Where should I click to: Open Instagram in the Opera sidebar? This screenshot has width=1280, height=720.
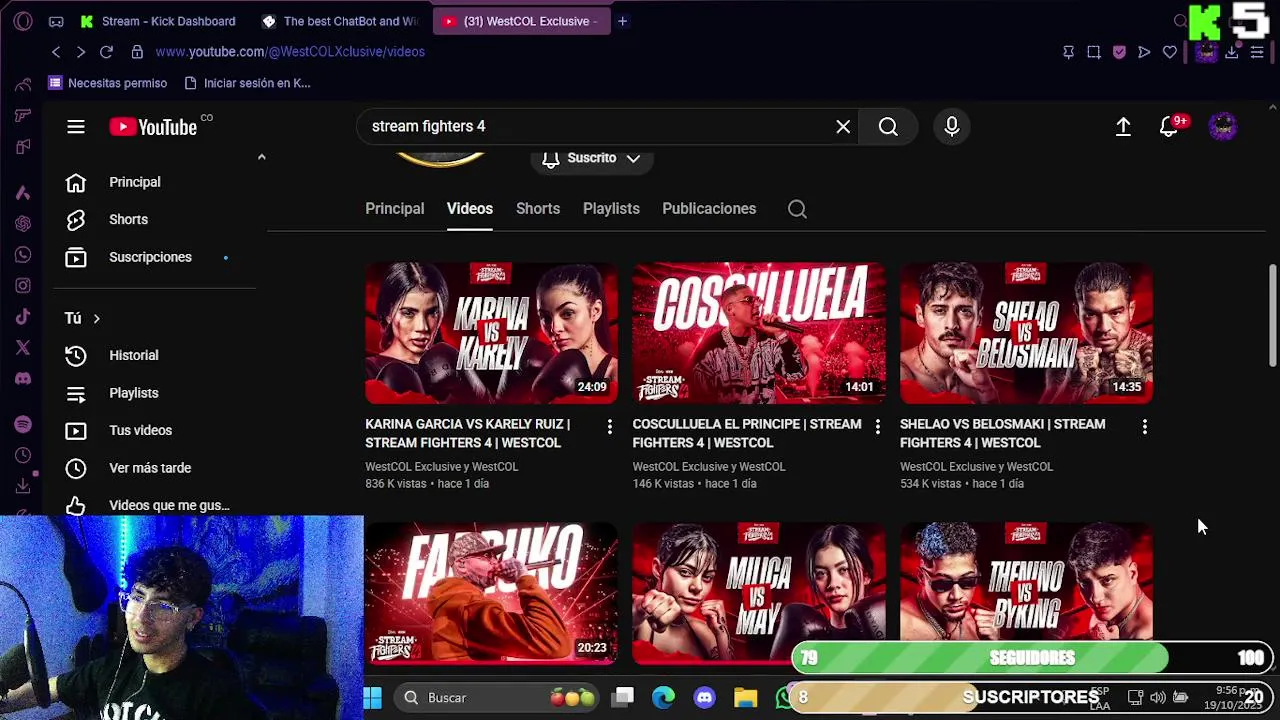pos(23,285)
